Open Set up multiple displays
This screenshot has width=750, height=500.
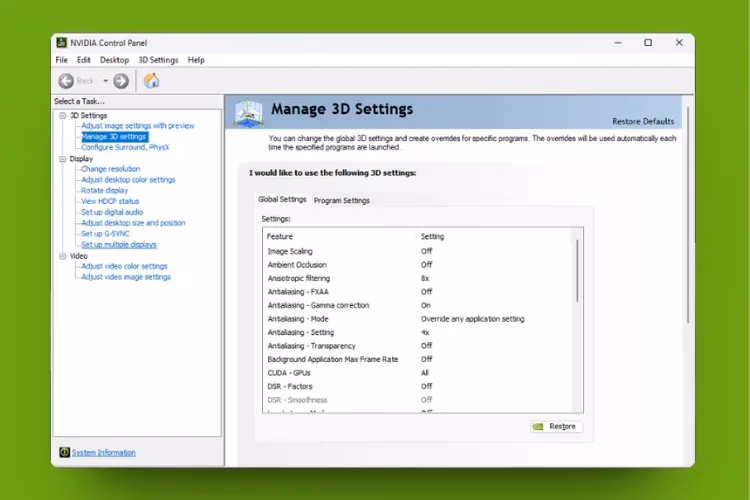pos(119,244)
